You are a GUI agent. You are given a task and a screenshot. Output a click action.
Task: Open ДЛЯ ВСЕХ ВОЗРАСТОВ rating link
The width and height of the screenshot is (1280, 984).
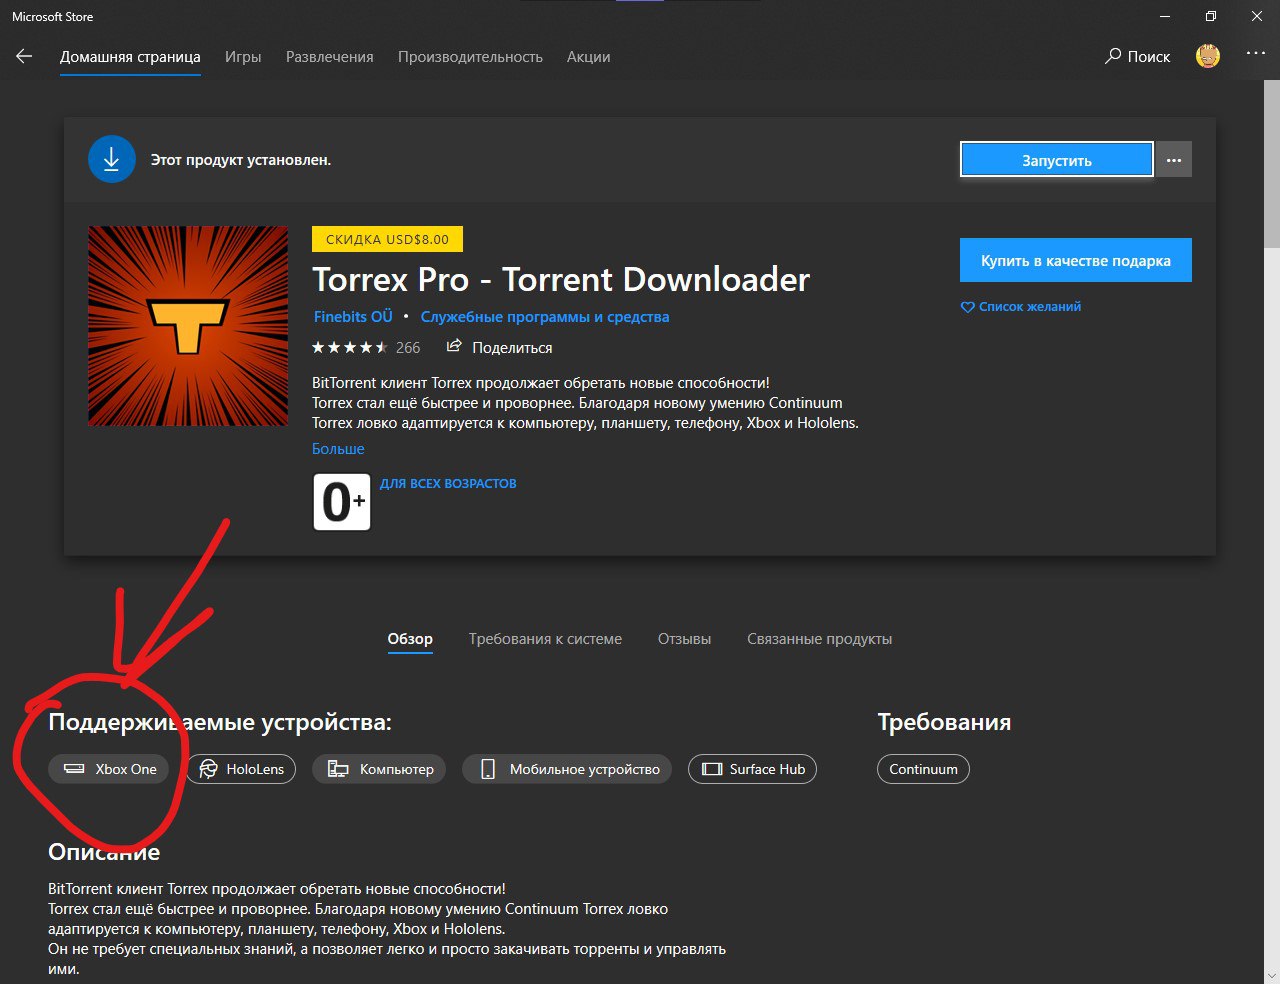point(448,483)
